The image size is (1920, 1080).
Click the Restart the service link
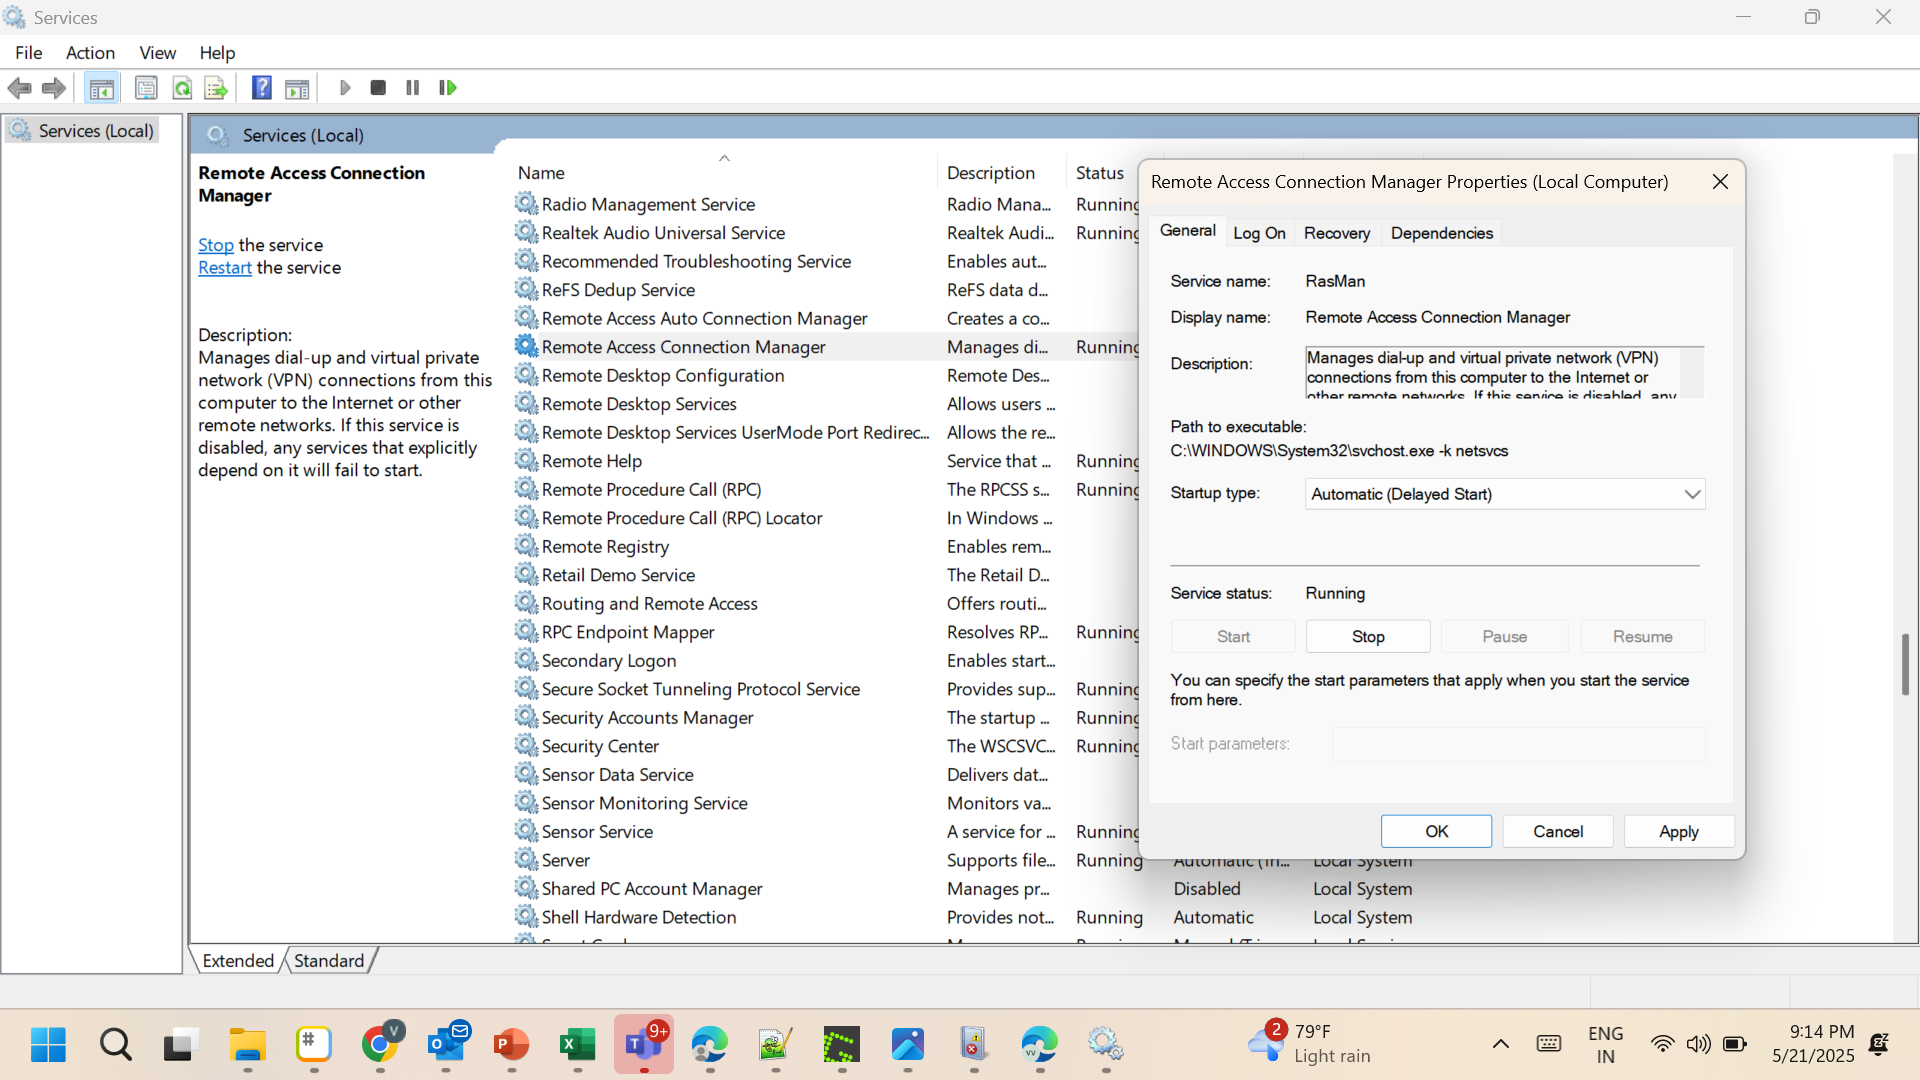[x=224, y=268]
